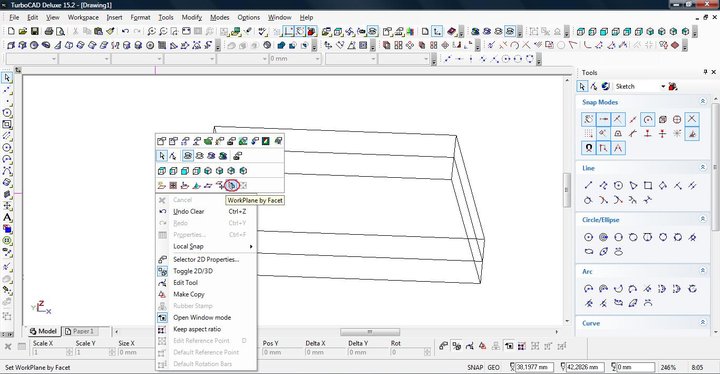Collapse the Arc section
Image resolution: width=720 pixels, height=374 pixels.
click(703, 271)
